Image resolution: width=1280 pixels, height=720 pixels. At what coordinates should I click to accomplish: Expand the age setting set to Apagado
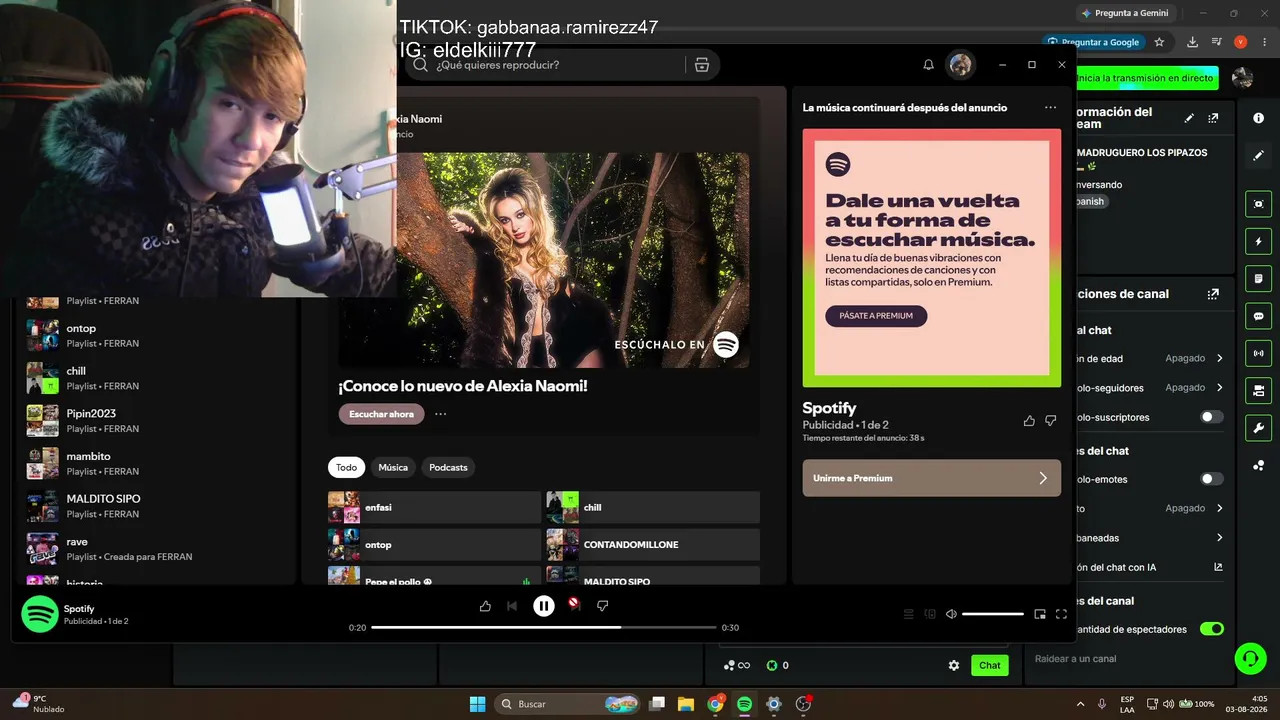click(x=1220, y=358)
